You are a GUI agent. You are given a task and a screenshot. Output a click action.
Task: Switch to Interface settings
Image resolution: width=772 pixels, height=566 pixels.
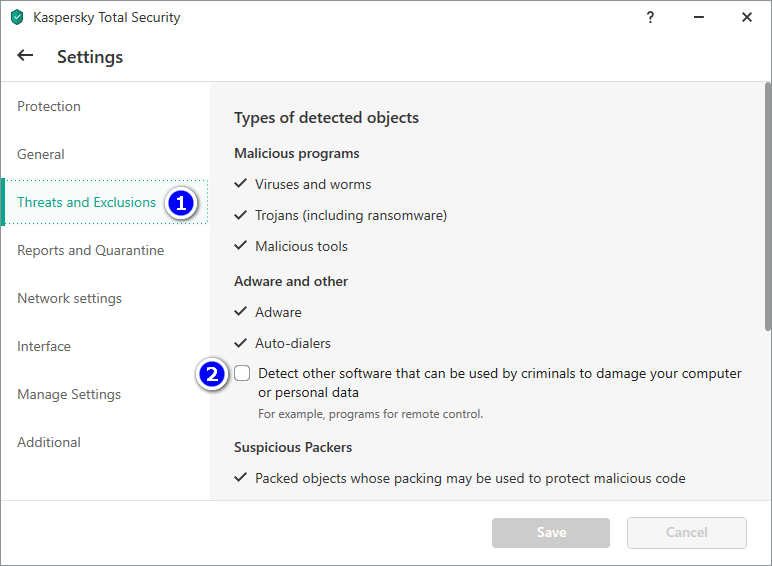pos(44,346)
